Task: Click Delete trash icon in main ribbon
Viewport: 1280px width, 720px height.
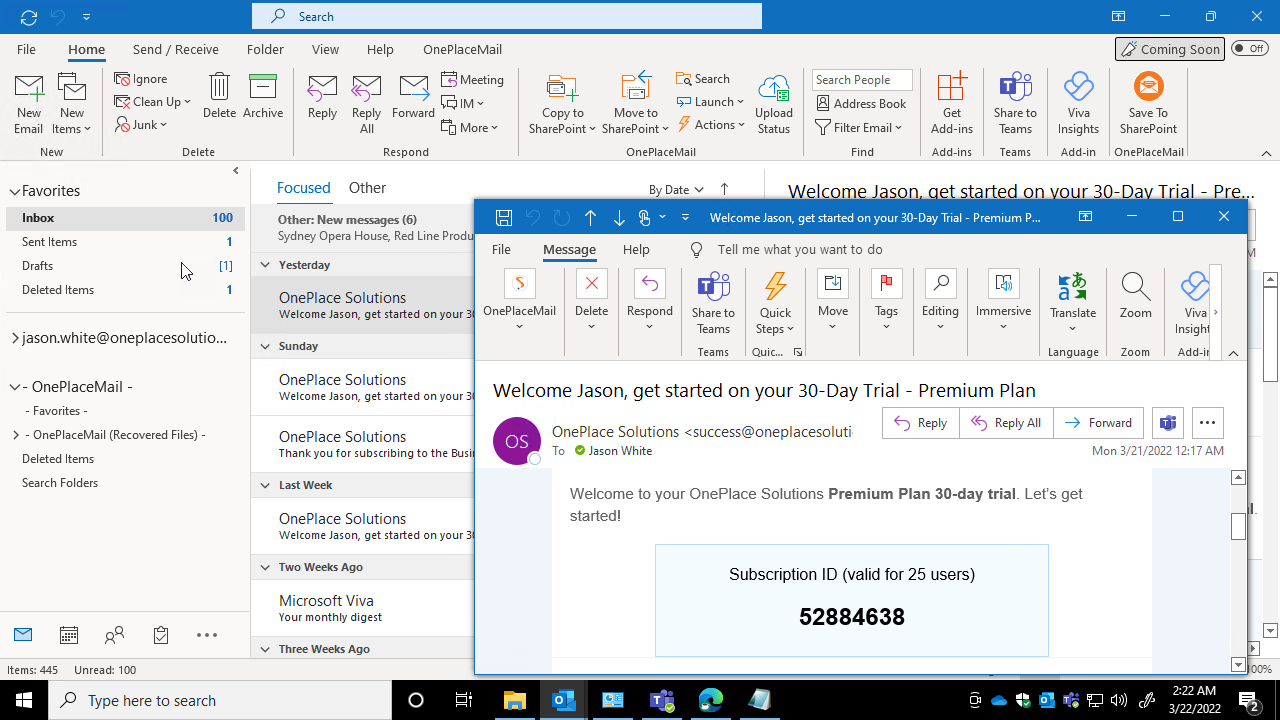Action: click(219, 96)
